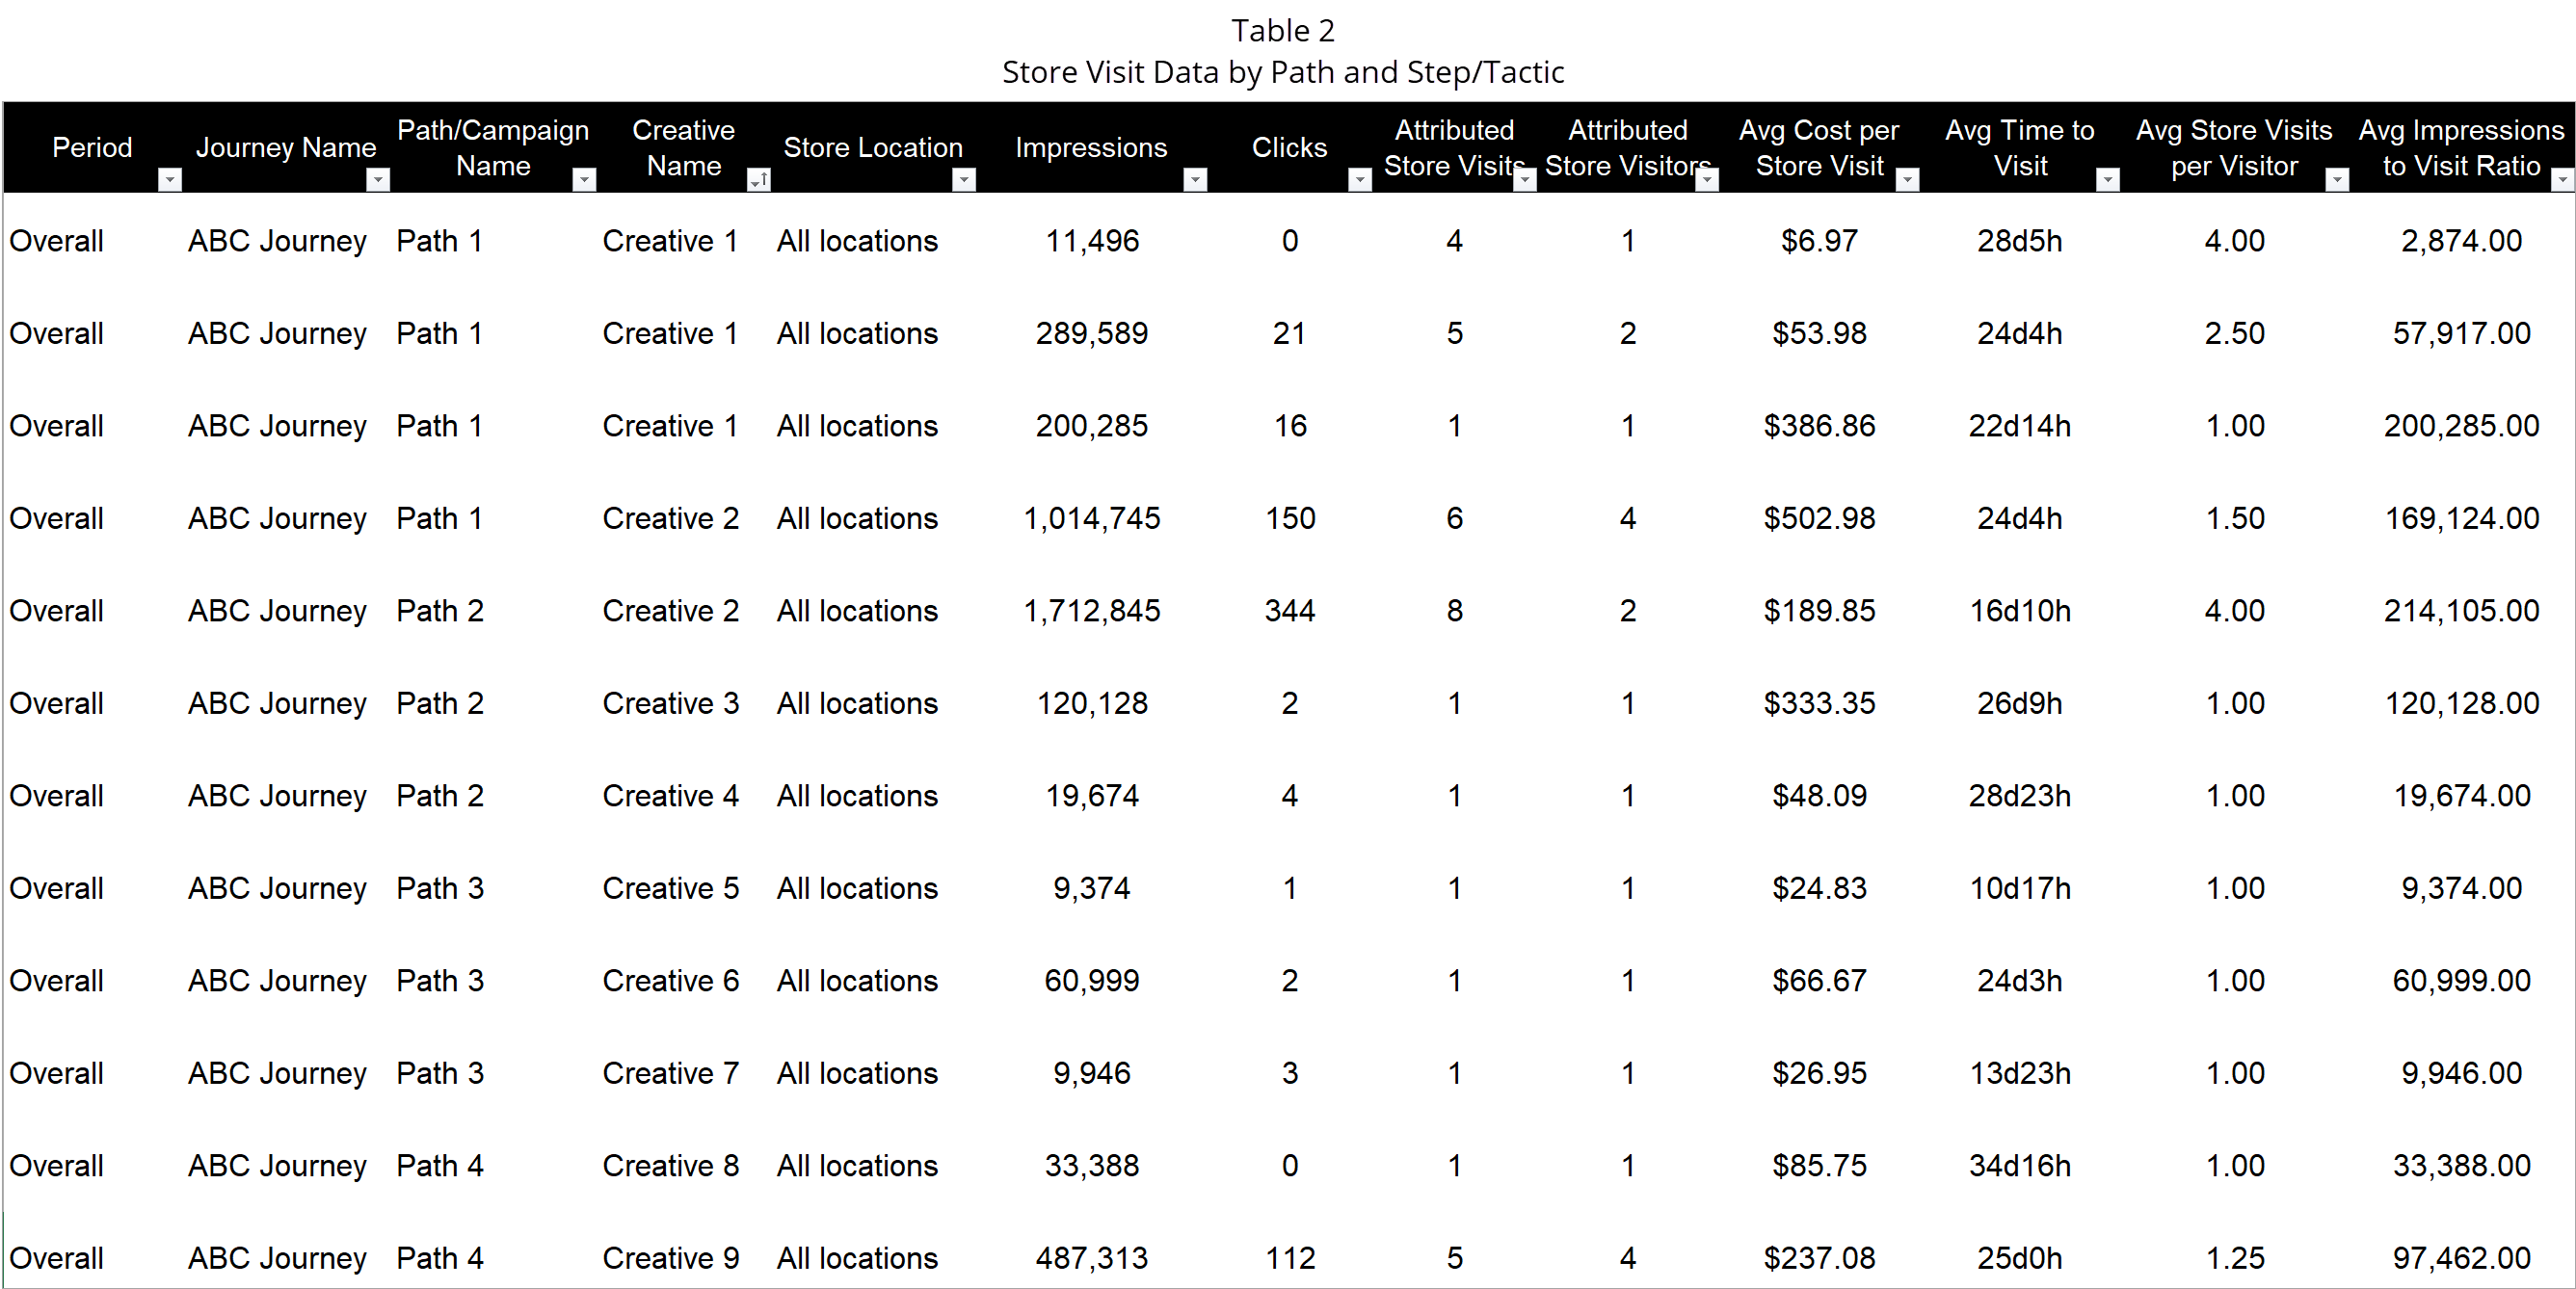Open Avg Cost per Store Visit filter
Viewport: 2576px width, 1289px height.
click(1907, 179)
